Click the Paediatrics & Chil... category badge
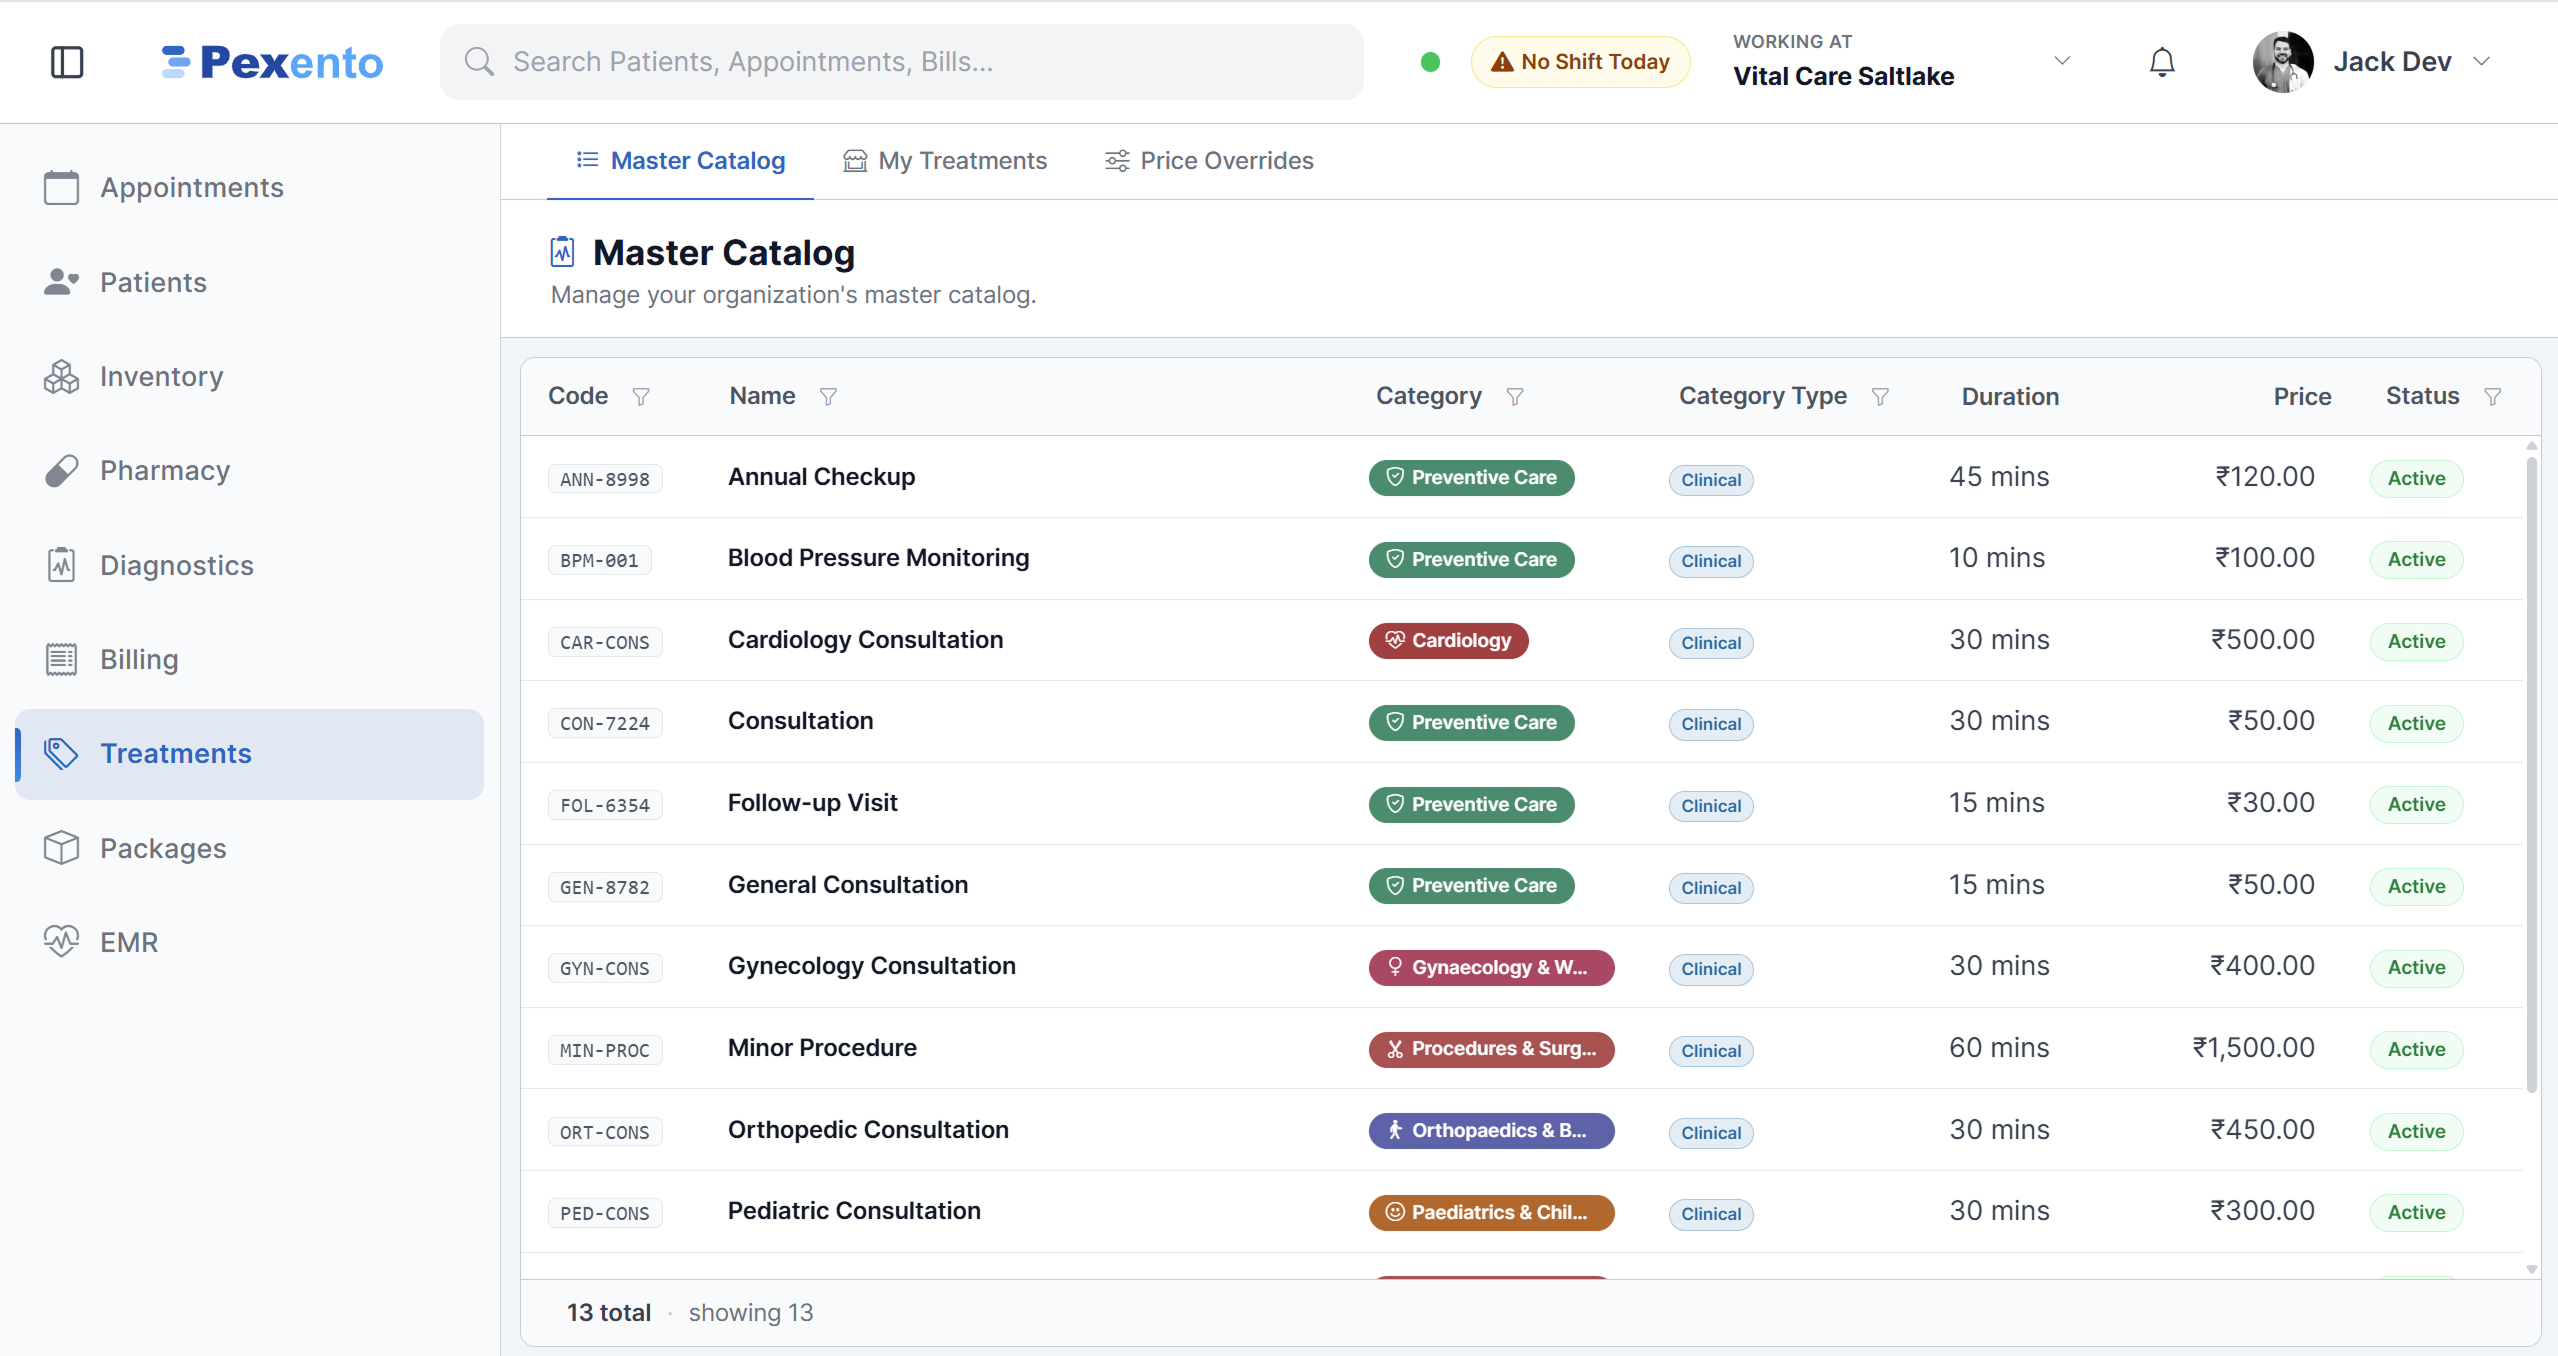This screenshot has height=1356, width=2558. pyautogui.click(x=1491, y=1212)
